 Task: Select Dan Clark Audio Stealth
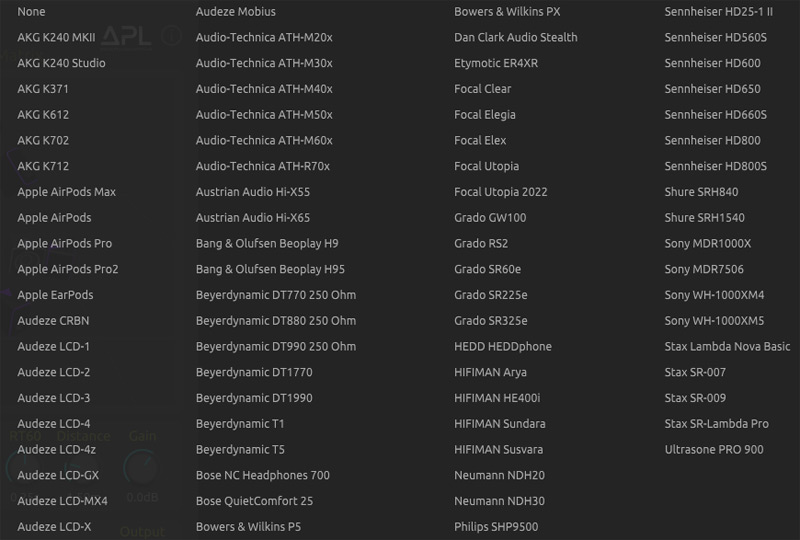(x=515, y=38)
